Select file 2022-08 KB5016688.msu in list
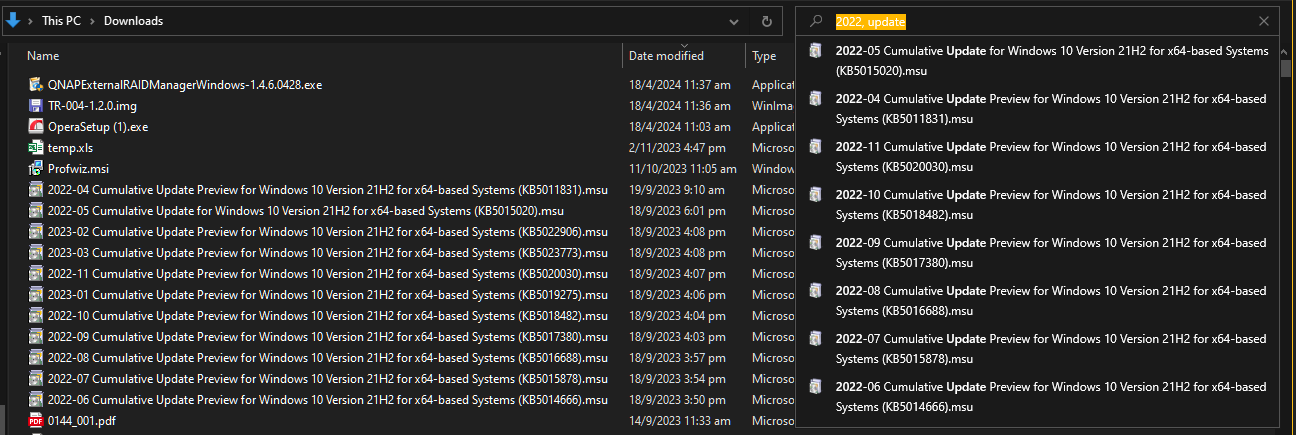The image size is (1296, 435). tap(328, 358)
